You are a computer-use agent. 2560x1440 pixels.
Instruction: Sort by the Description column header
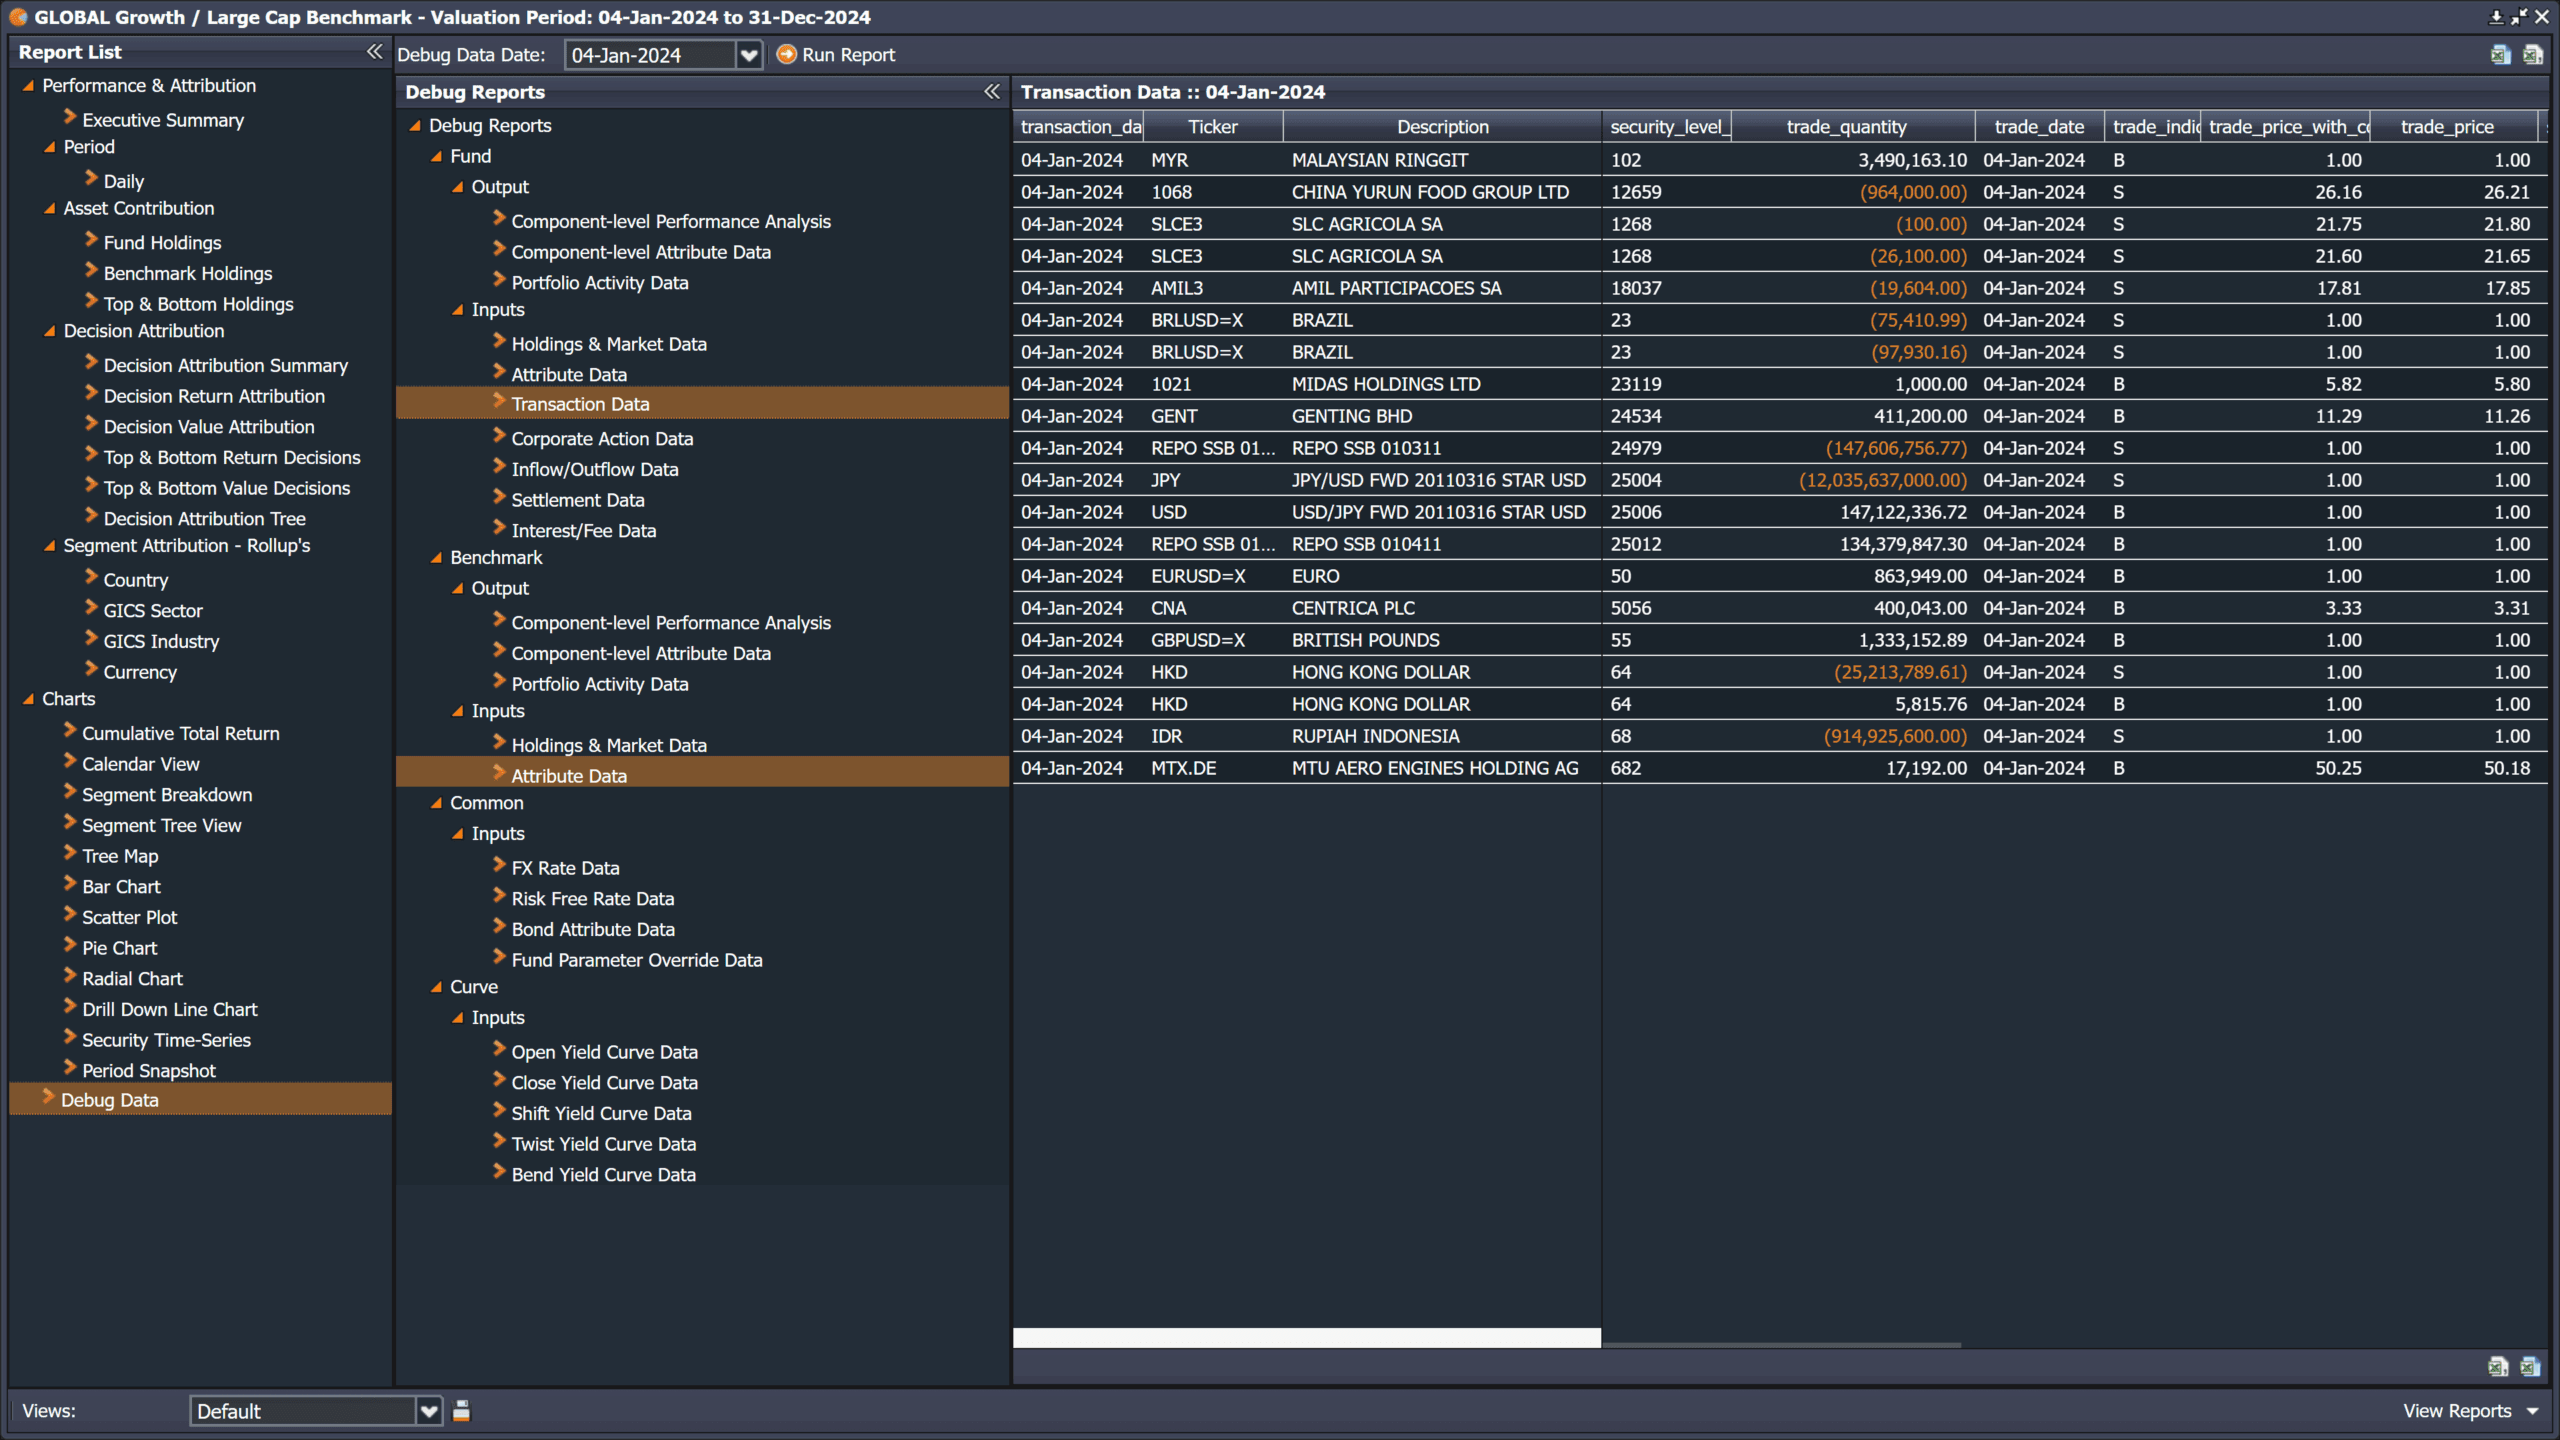point(1442,127)
